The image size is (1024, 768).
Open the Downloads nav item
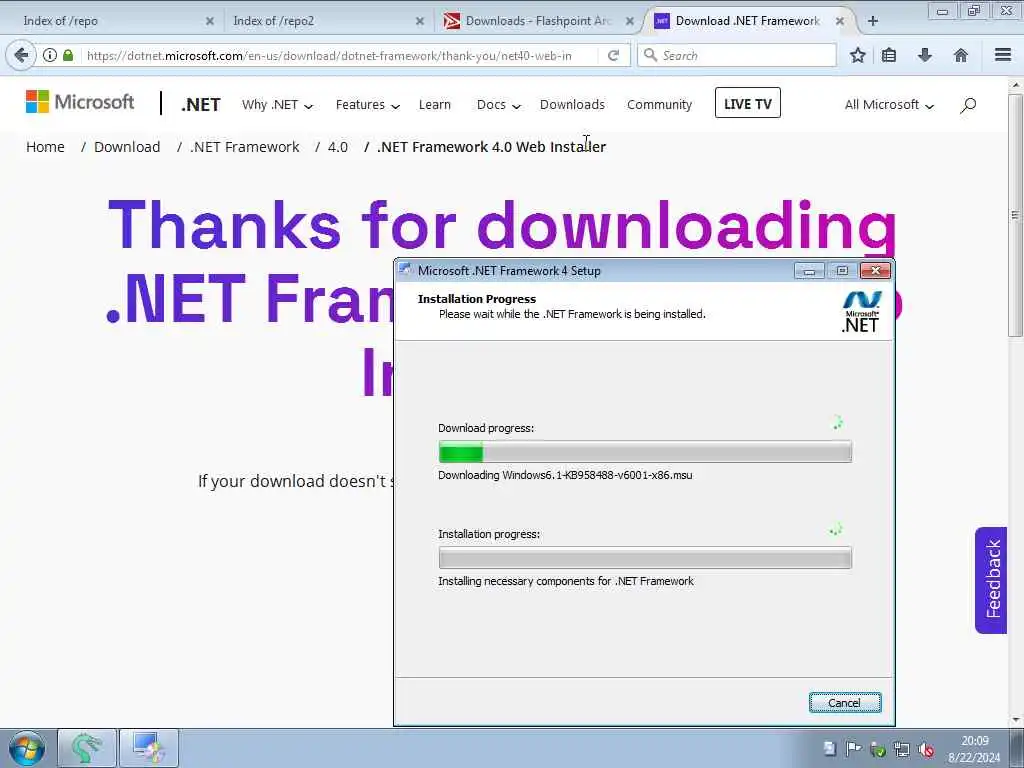click(572, 104)
